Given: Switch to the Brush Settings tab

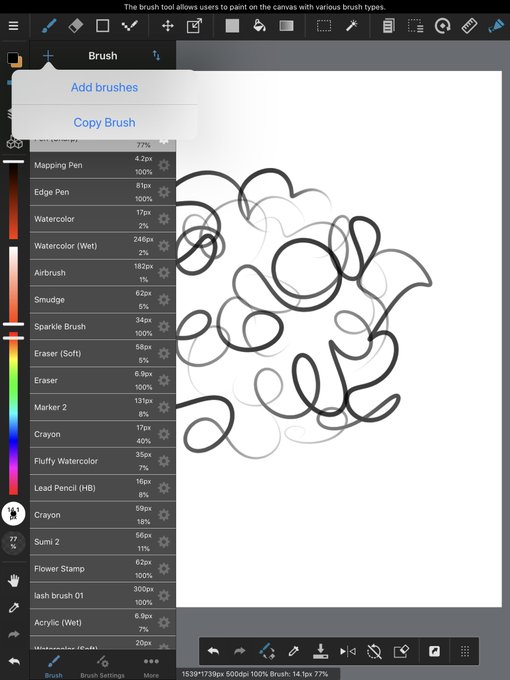Looking at the screenshot, I should tap(102, 666).
